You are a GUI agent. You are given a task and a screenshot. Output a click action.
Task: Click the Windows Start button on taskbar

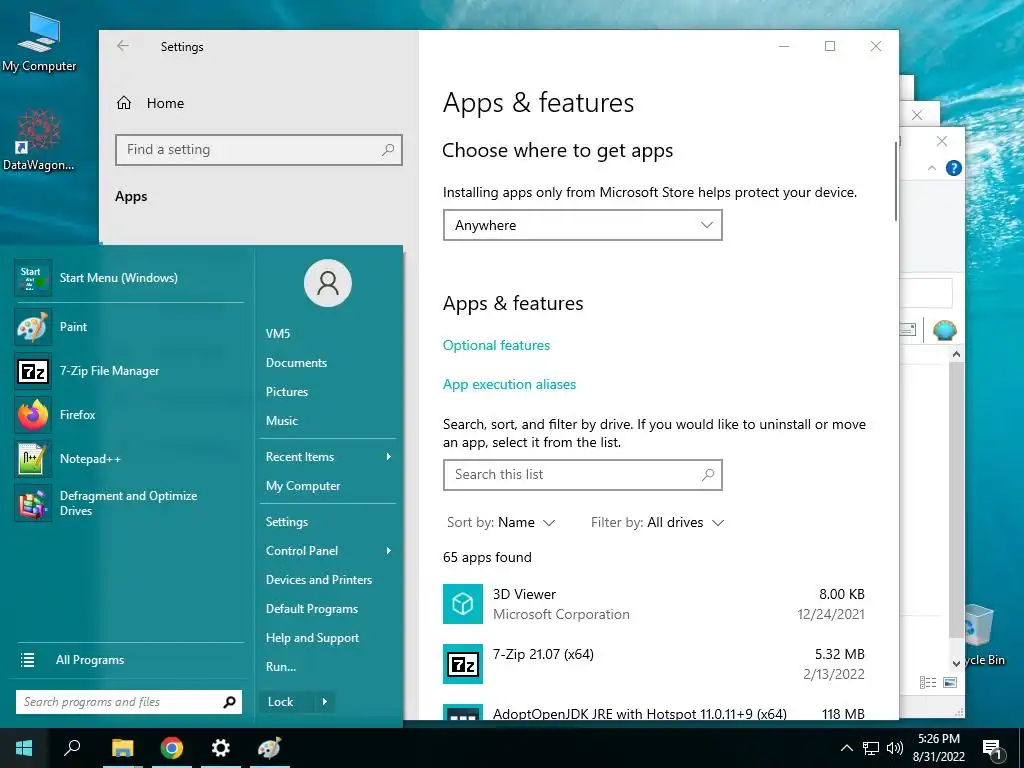click(x=24, y=748)
